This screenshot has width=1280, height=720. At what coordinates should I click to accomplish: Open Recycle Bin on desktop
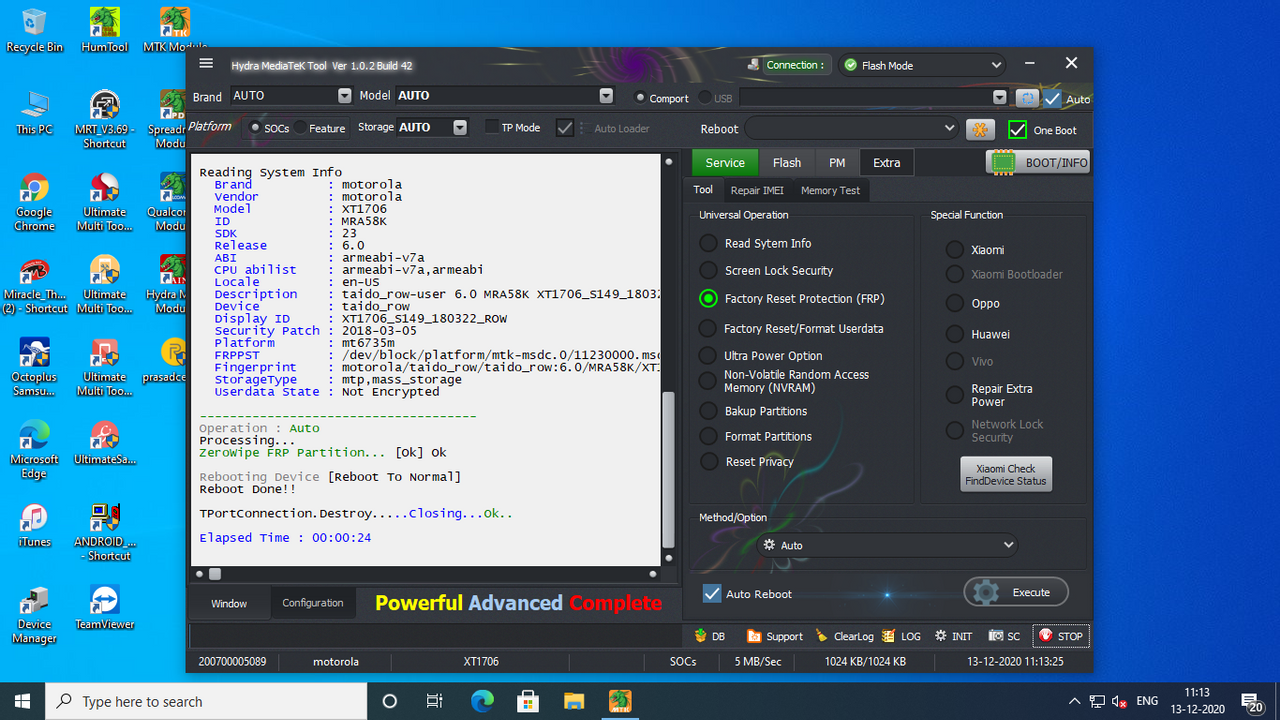click(34, 30)
